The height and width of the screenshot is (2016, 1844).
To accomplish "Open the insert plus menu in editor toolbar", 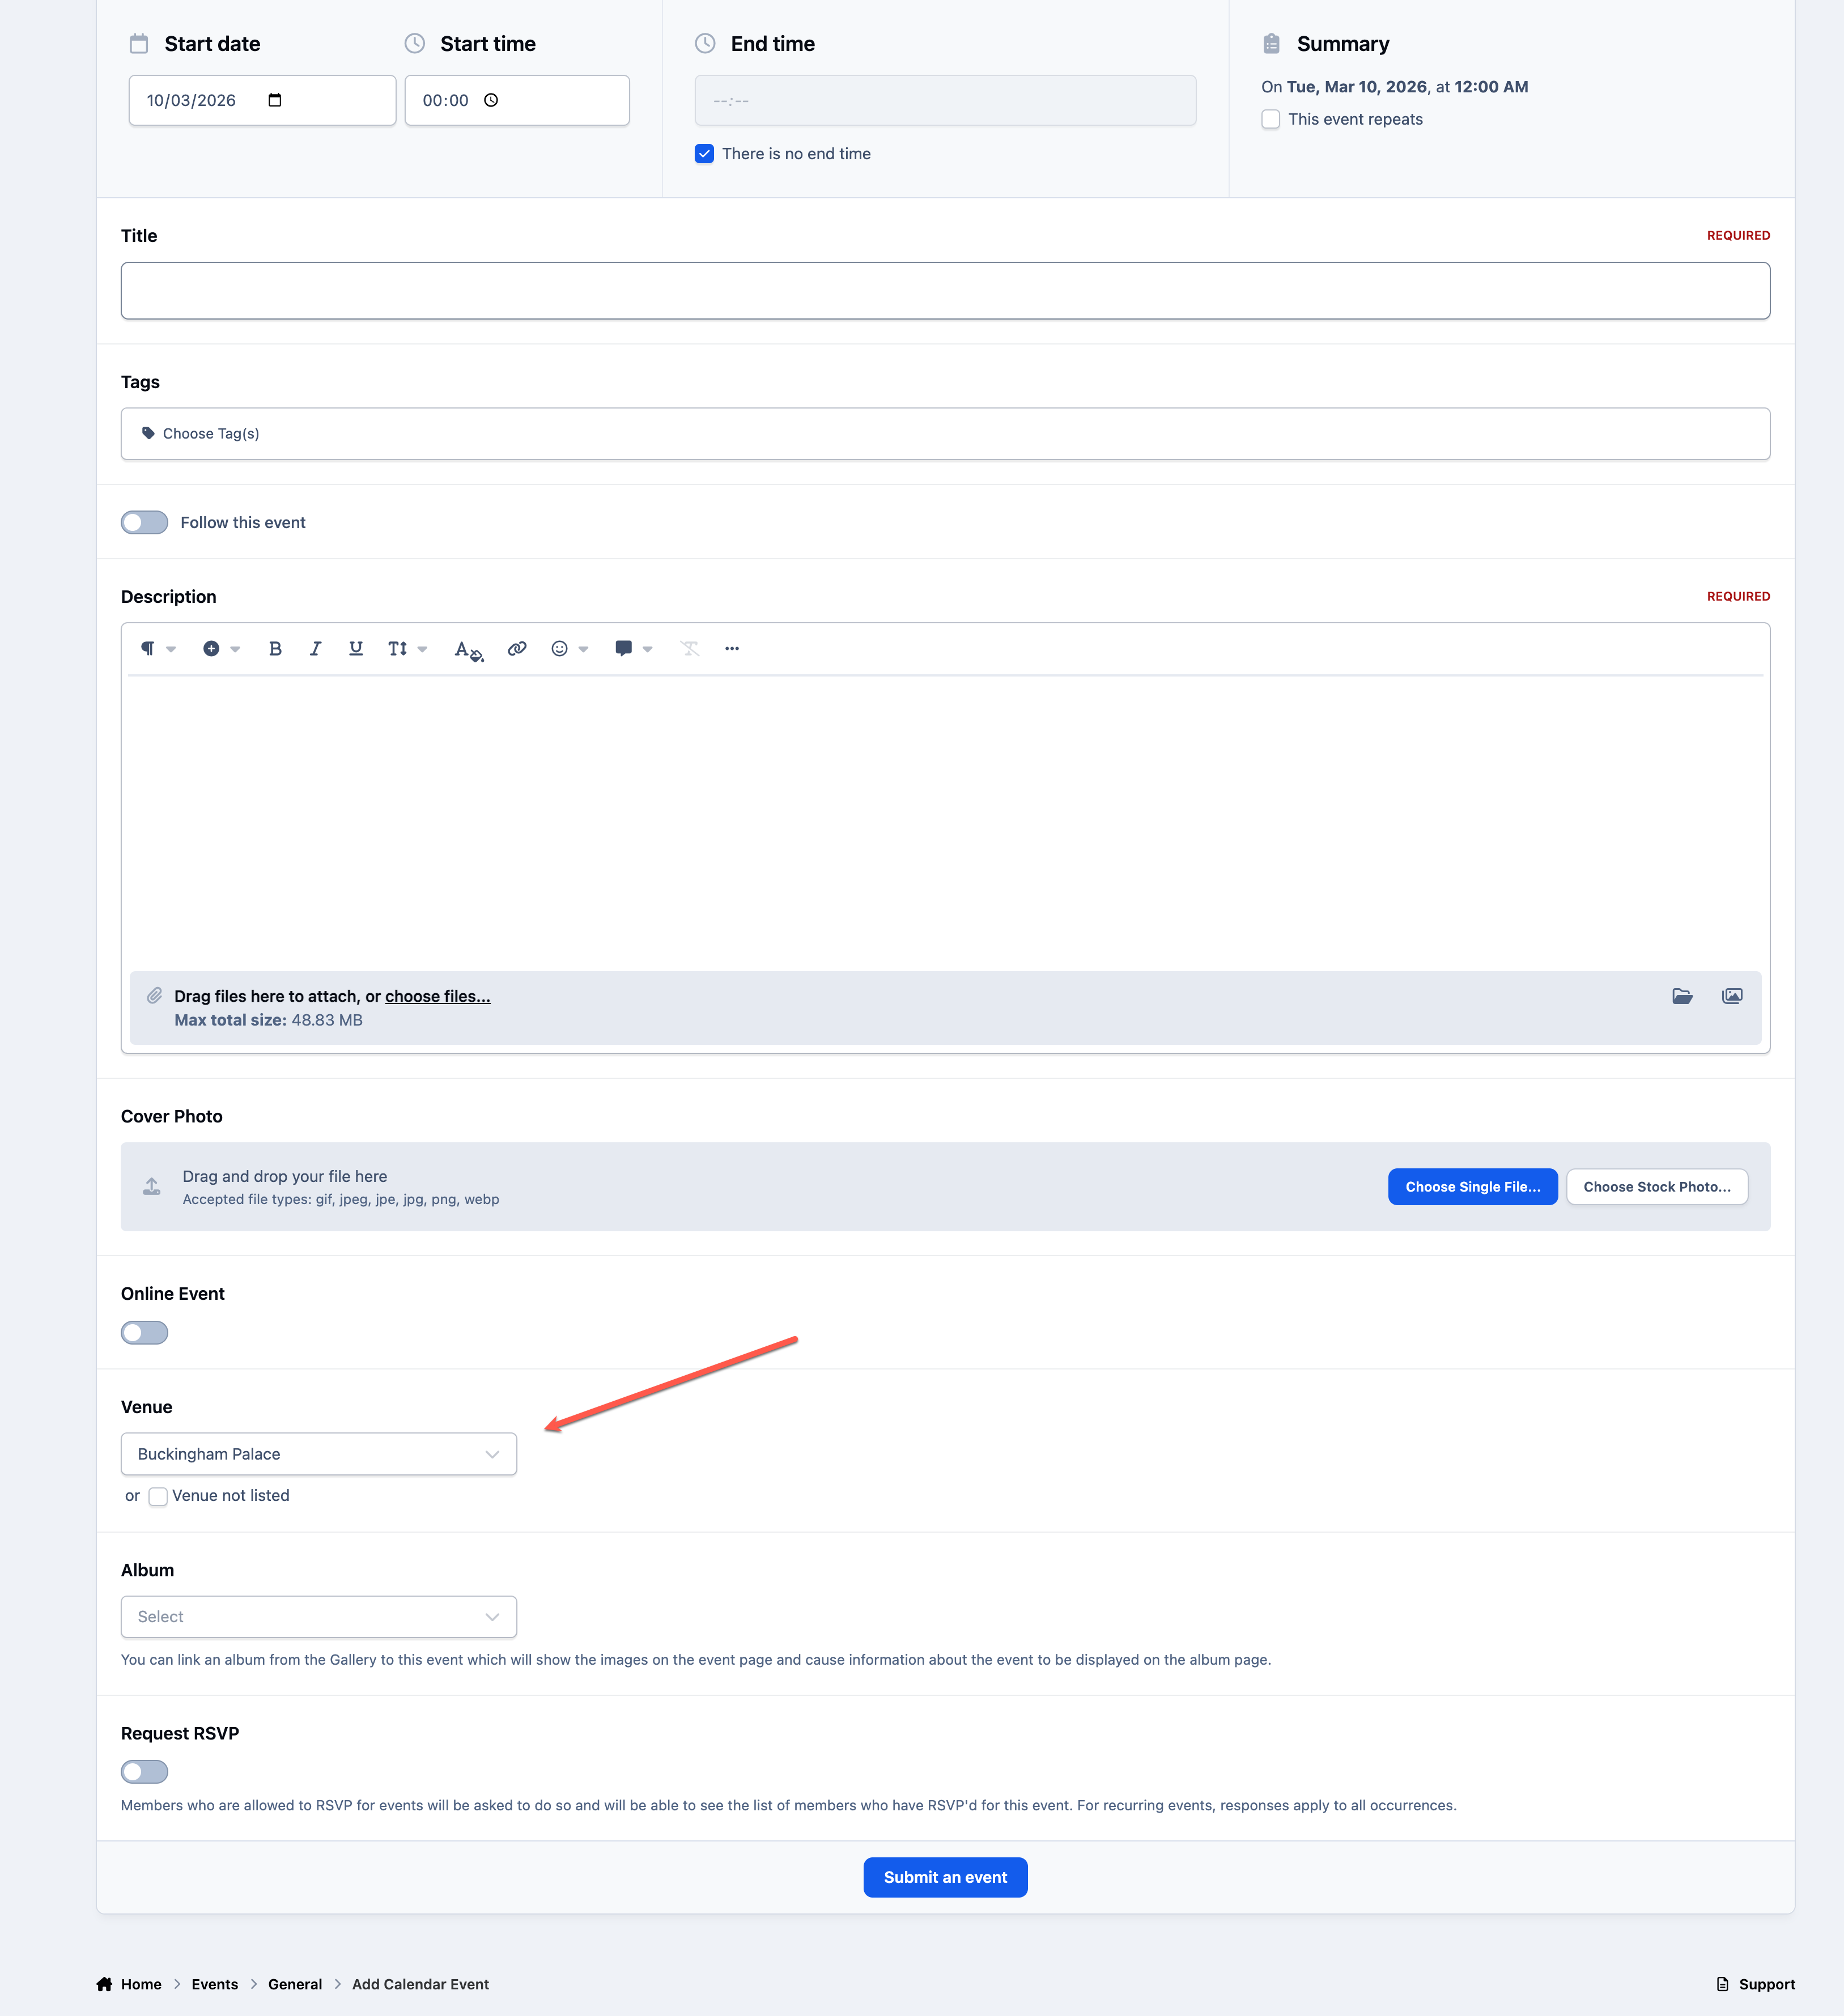I will pos(221,649).
